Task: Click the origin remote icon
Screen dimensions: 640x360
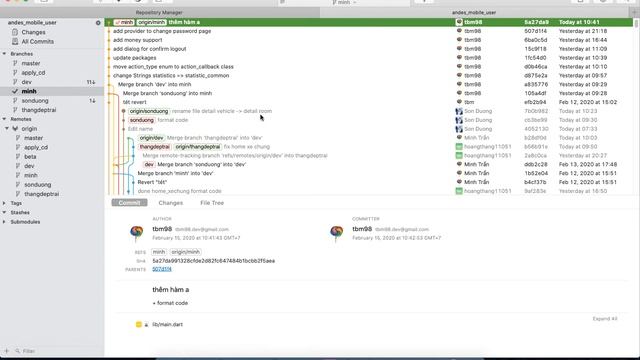Action: tap(15, 129)
